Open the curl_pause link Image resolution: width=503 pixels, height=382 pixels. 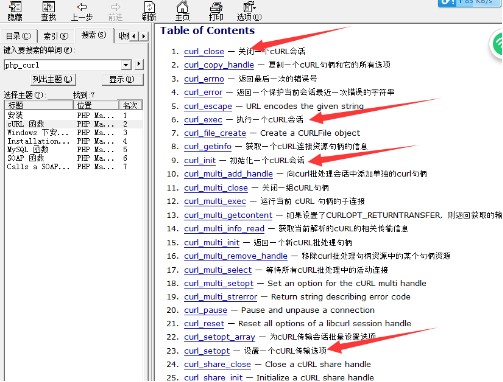206,311
